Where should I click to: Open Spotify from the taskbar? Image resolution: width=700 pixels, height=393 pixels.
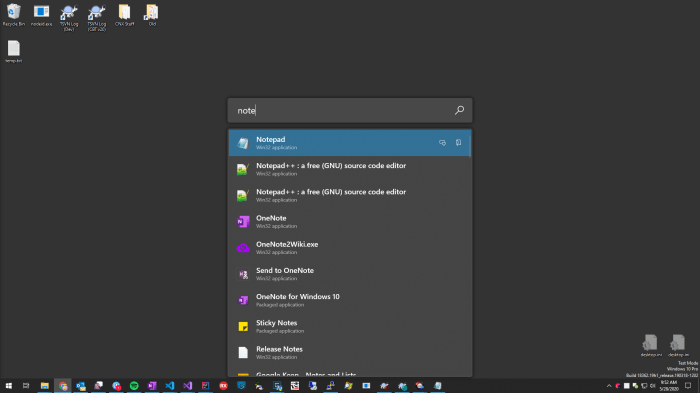click(134, 386)
